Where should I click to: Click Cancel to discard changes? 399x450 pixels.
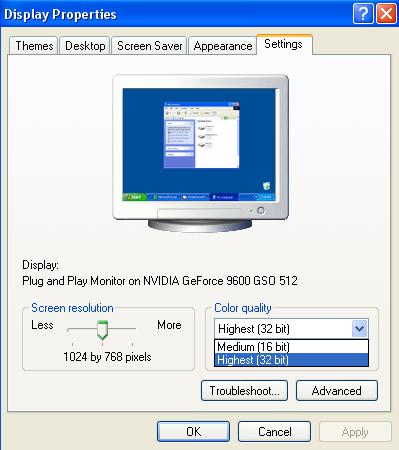(x=274, y=432)
